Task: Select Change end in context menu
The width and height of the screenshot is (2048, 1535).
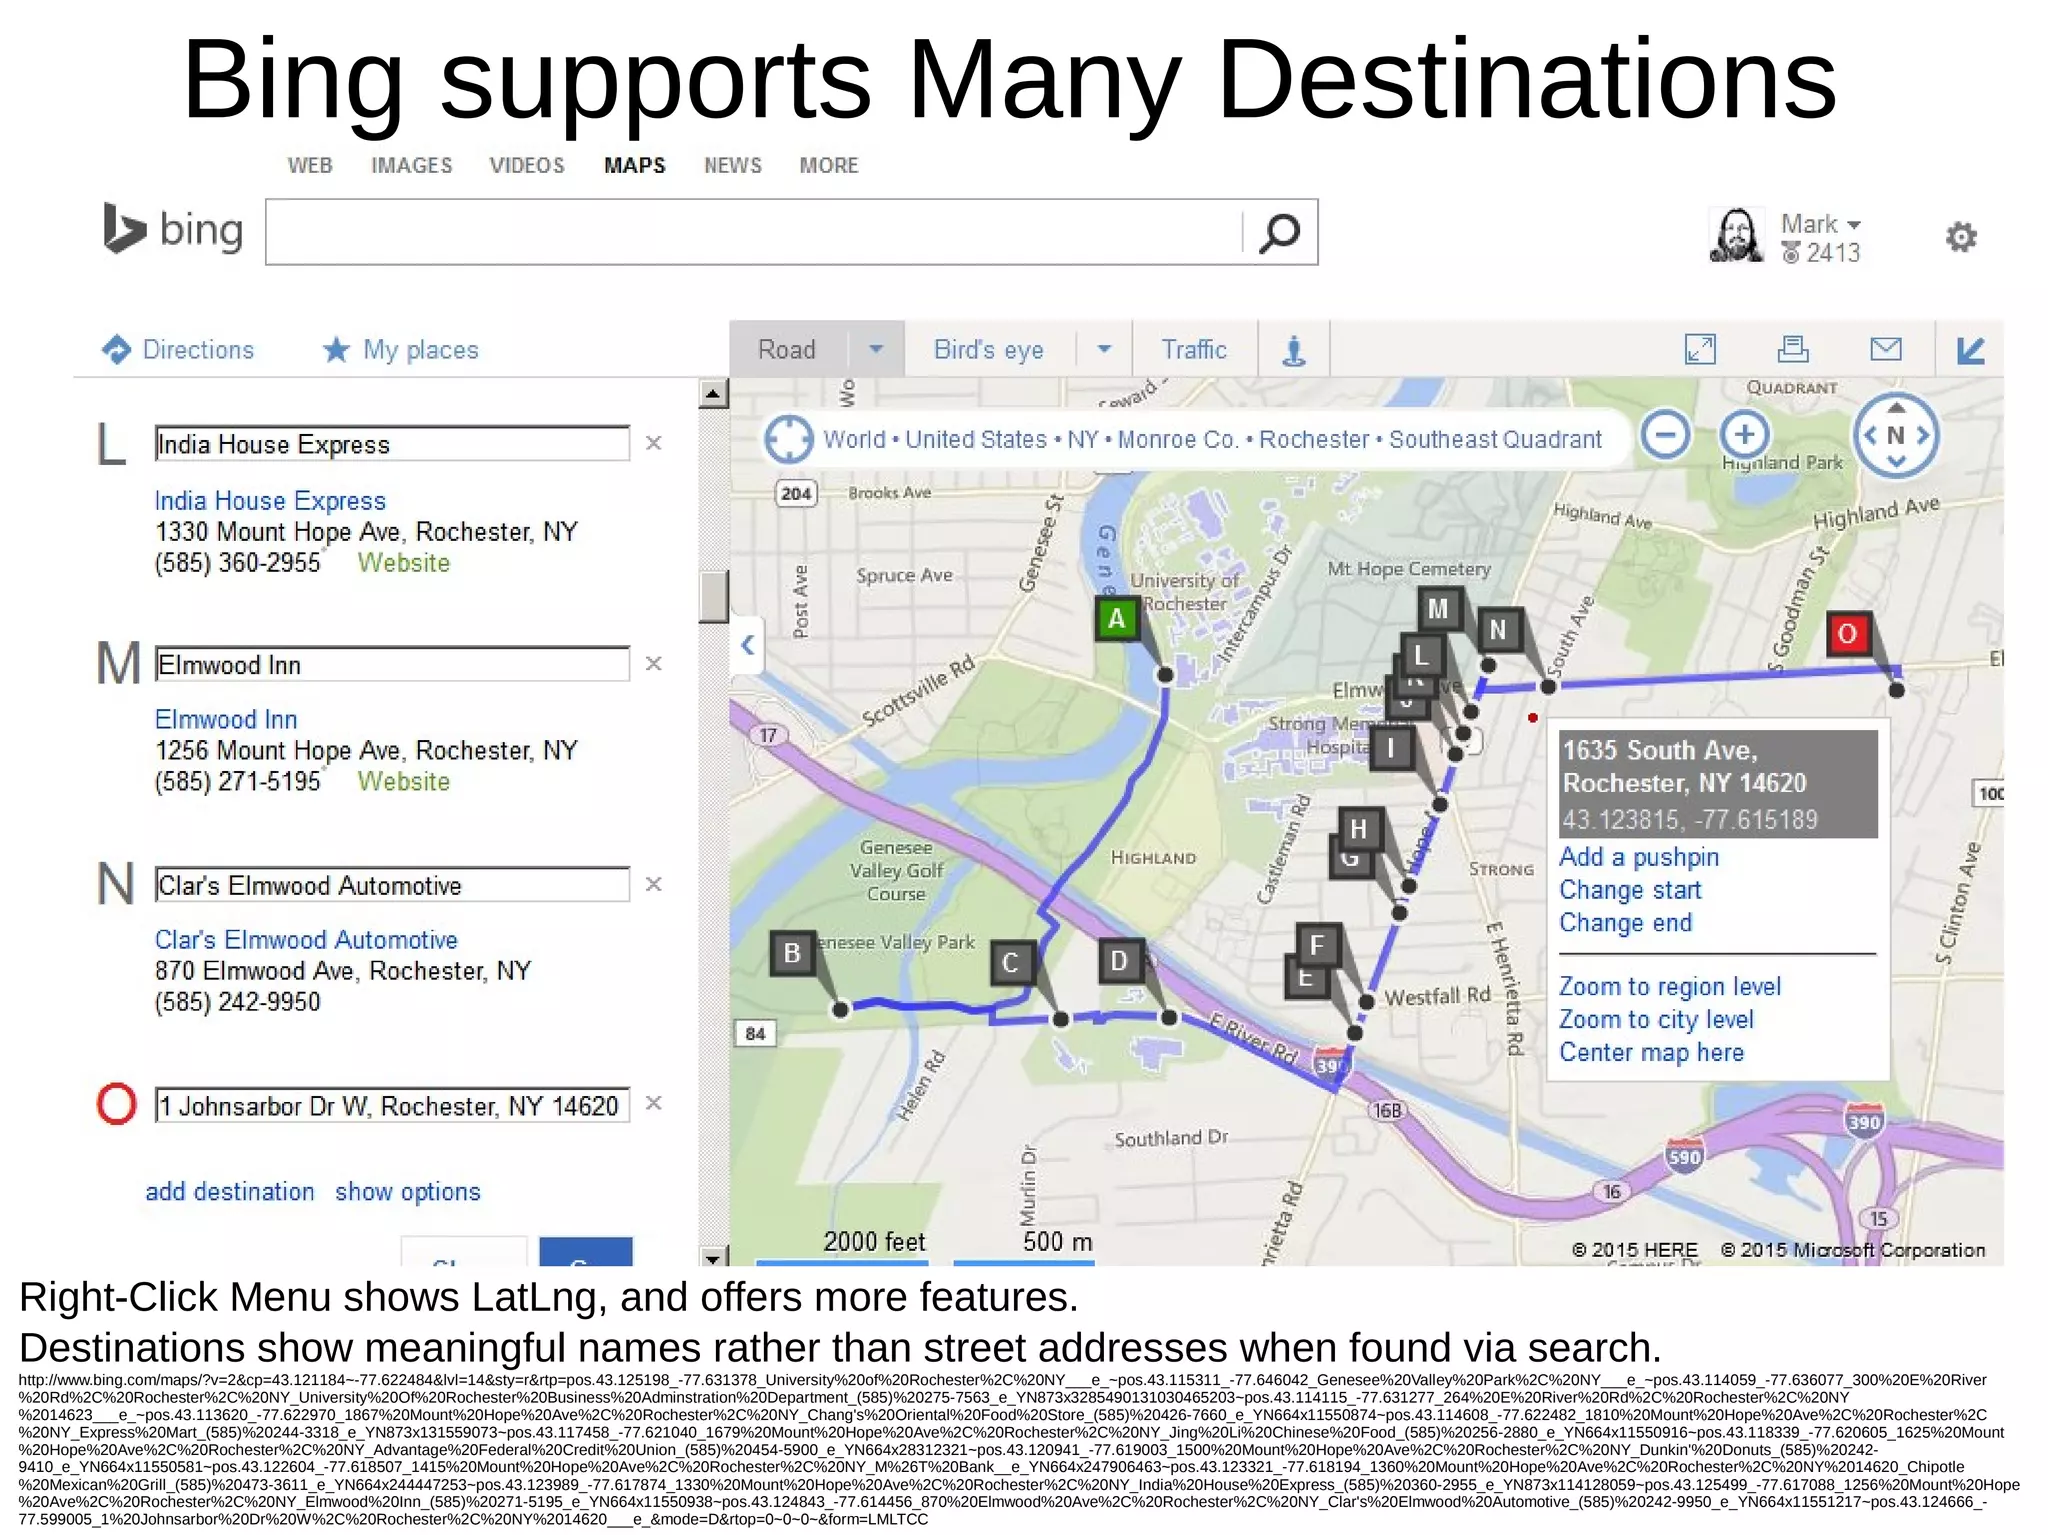Action: tap(1626, 923)
